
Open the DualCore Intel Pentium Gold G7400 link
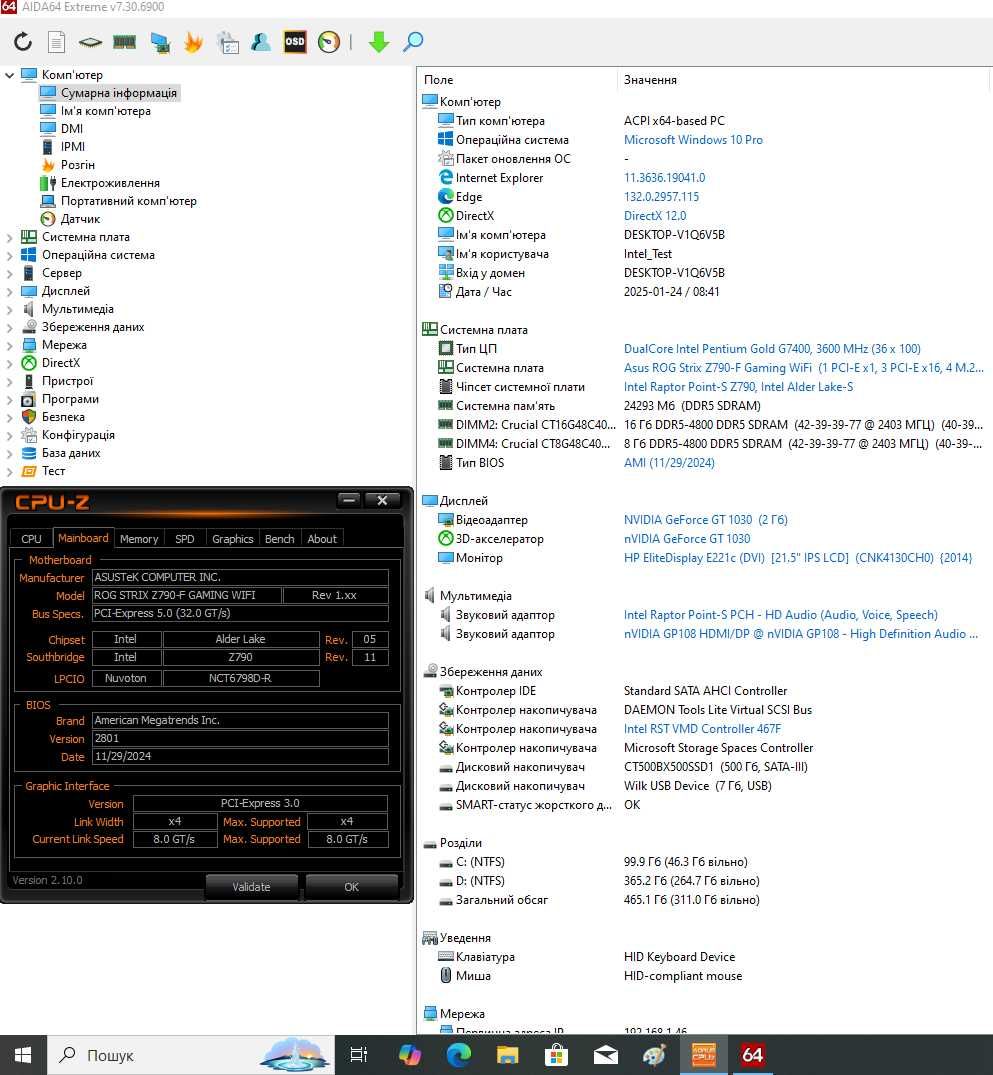click(771, 349)
